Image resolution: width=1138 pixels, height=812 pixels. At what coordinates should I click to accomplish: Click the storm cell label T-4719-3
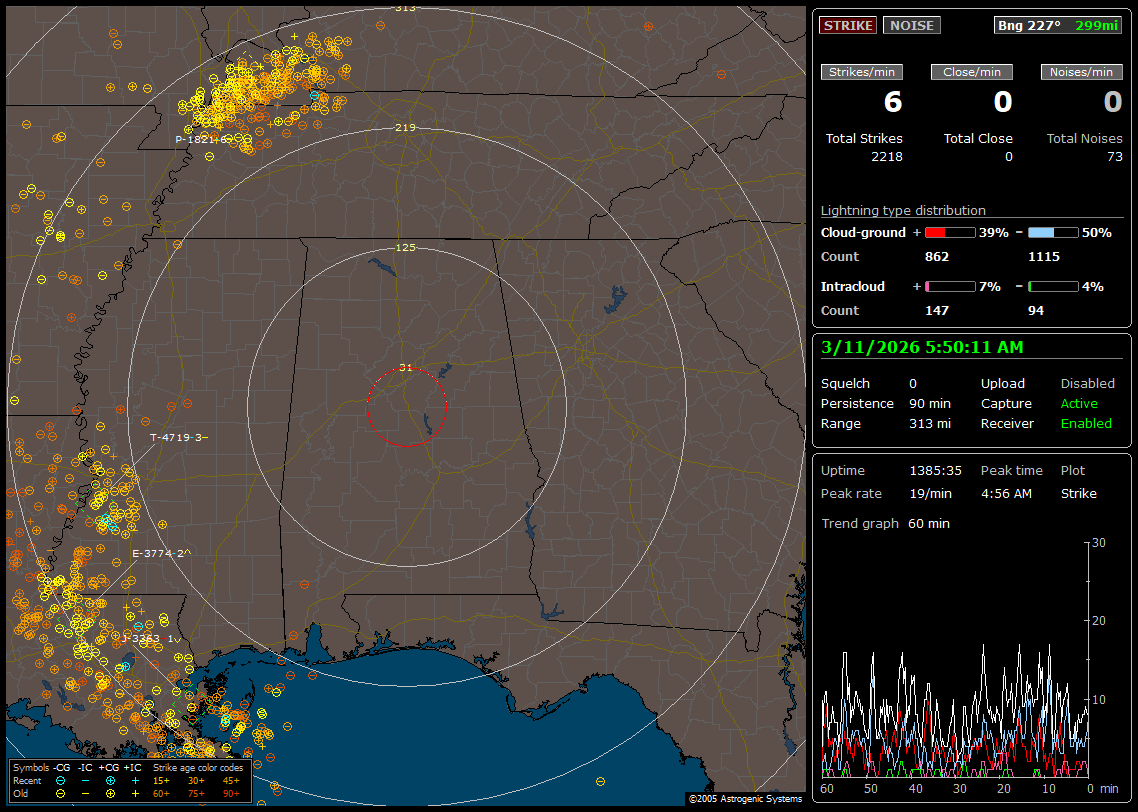pyautogui.click(x=179, y=438)
